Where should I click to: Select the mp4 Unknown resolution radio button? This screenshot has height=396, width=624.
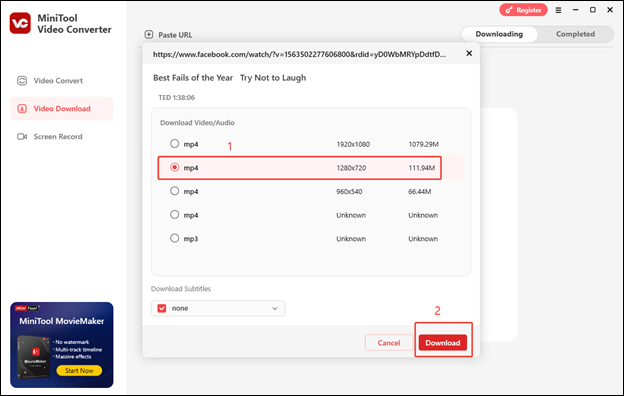click(174, 215)
